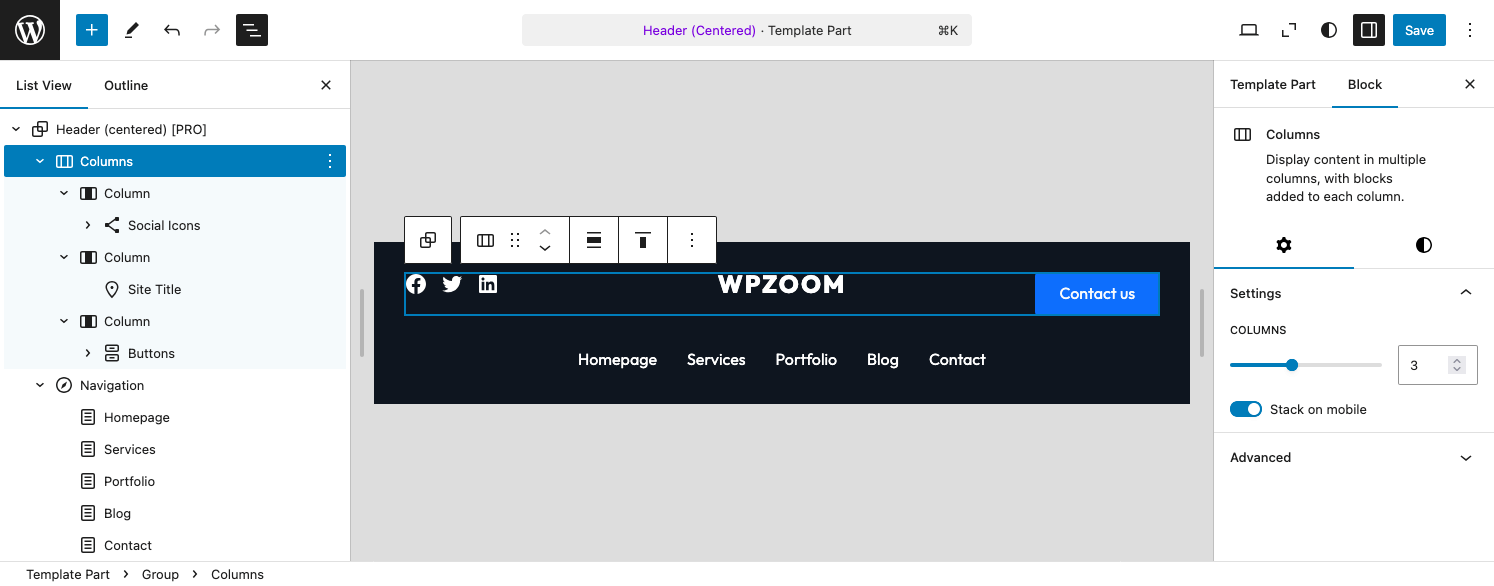Open the Styles half-circle tab in sidebar
Screen dimensions: 1494x586
pos(1423,245)
